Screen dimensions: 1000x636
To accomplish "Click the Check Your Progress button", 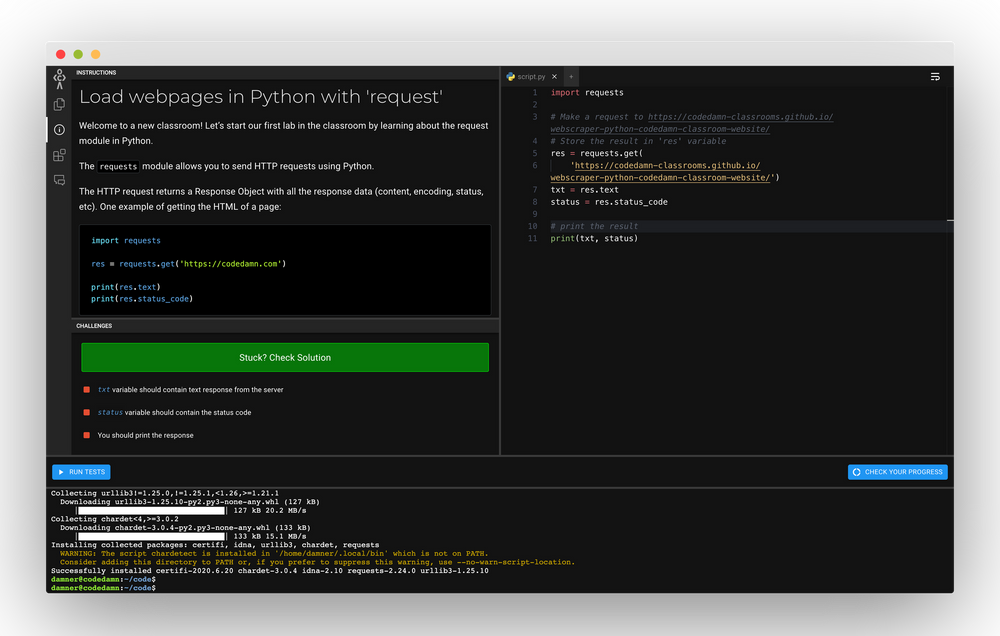I will [x=897, y=472].
